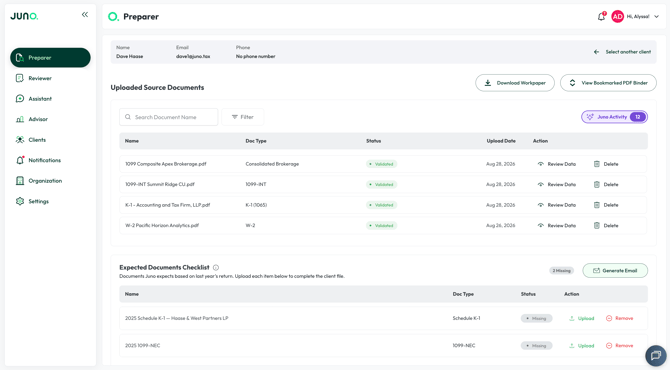Open Notifications in sidebar menu
This screenshot has width=670, height=370.
click(x=44, y=160)
